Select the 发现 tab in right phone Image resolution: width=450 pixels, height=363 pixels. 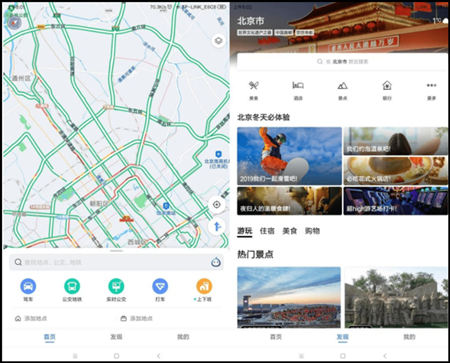(342, 337)
